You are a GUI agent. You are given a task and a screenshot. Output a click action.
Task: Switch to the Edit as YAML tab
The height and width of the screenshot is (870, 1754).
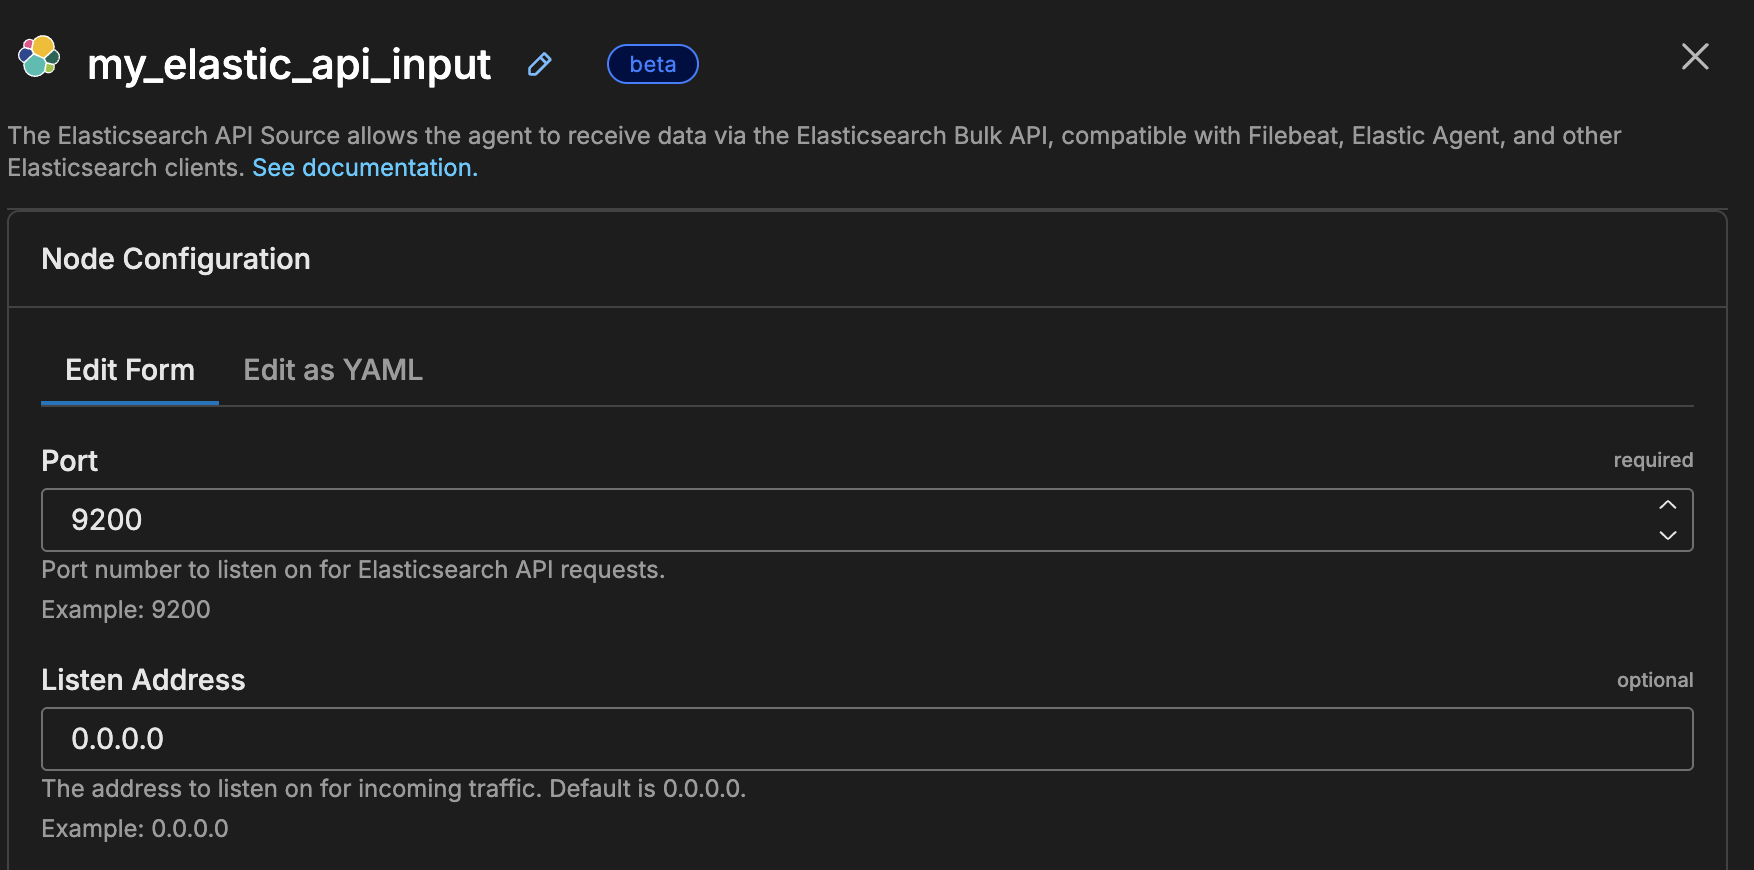coord(332,369)
